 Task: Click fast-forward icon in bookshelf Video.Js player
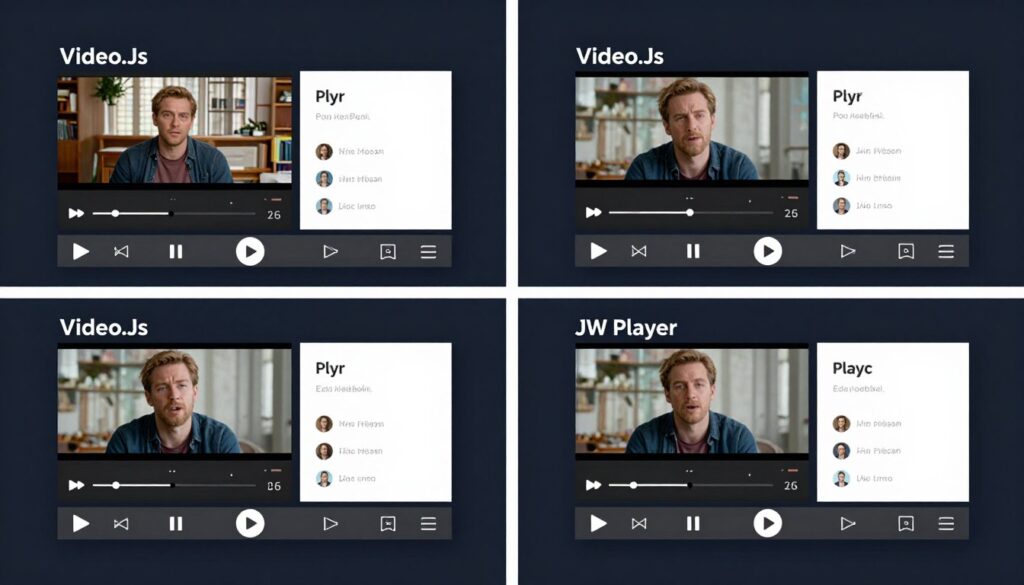76,213
